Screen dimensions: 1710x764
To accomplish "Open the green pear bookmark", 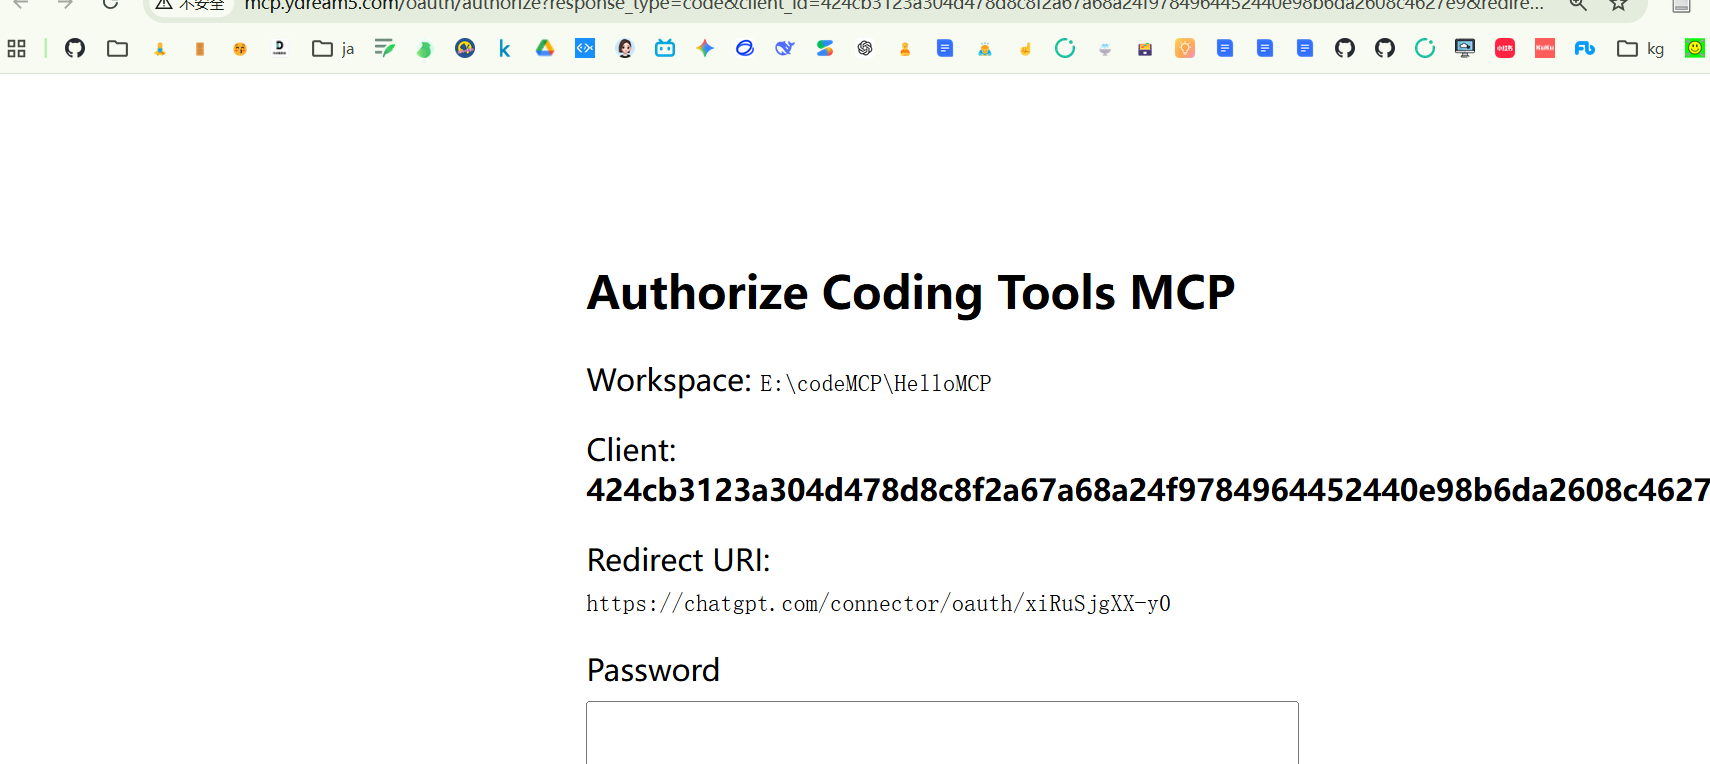I will point(424,48).
